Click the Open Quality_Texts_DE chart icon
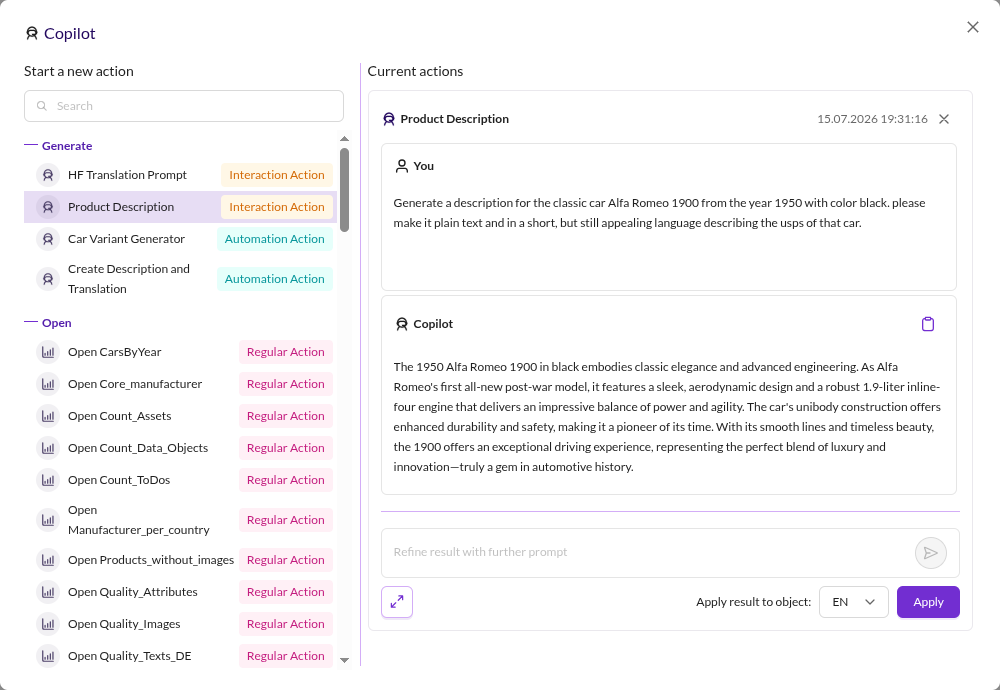 (48, 656)
